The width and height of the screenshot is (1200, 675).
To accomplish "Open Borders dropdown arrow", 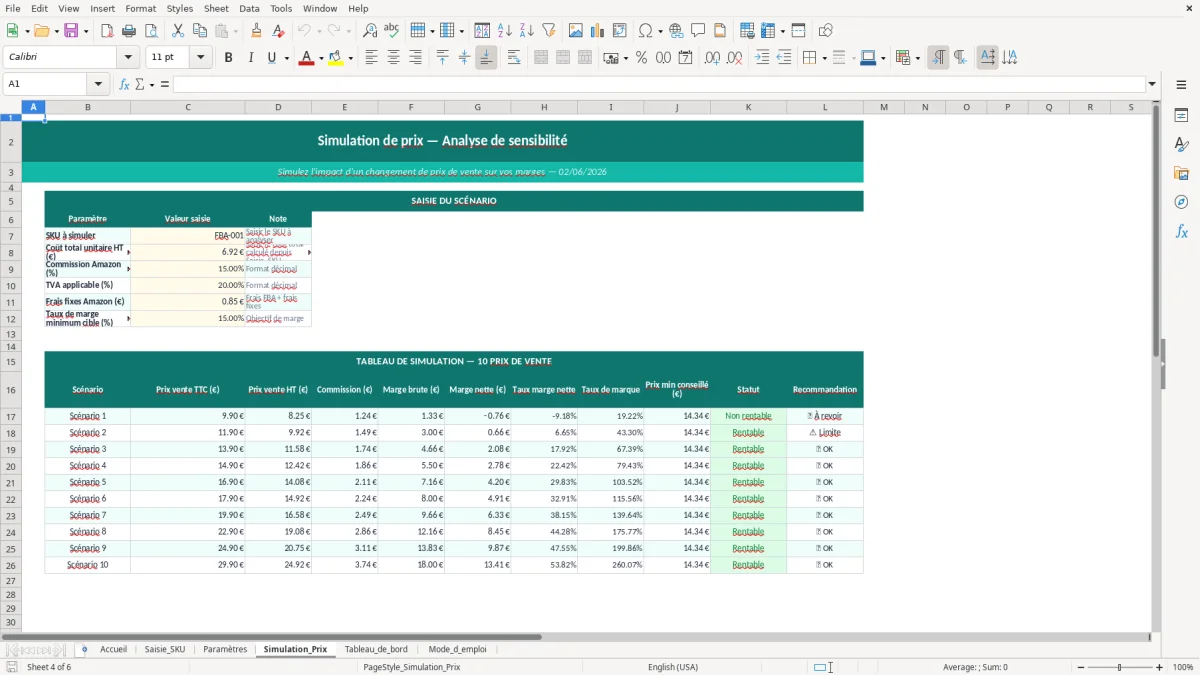I will pyautogui.click(x=823, y=58).
